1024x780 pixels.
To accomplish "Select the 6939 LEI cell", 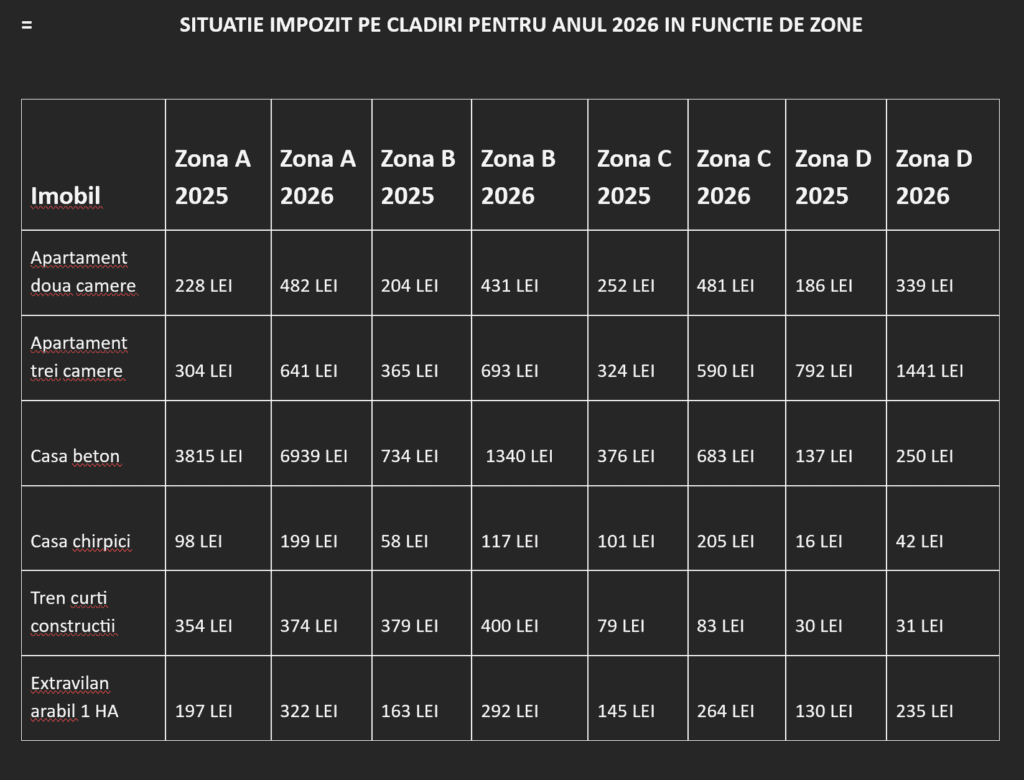I will (314, 456).
